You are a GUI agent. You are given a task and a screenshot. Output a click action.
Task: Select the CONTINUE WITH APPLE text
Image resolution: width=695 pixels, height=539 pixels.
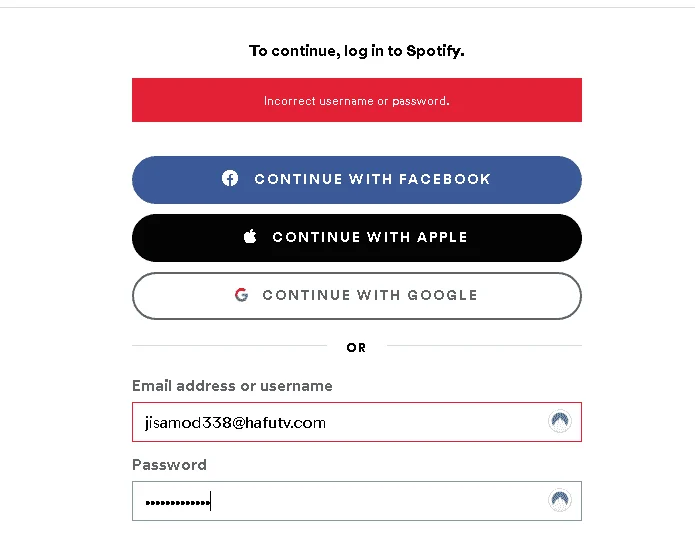(370, 237)
